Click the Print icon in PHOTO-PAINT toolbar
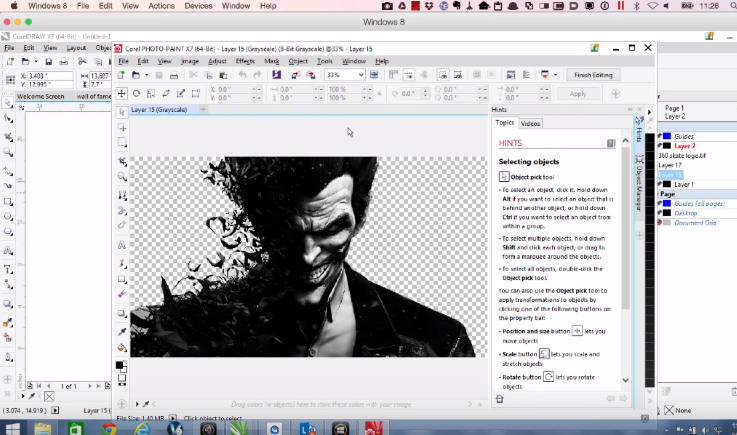Image resolution: width=737 pixels, height=435 pixels. click(x=174, y=75)
